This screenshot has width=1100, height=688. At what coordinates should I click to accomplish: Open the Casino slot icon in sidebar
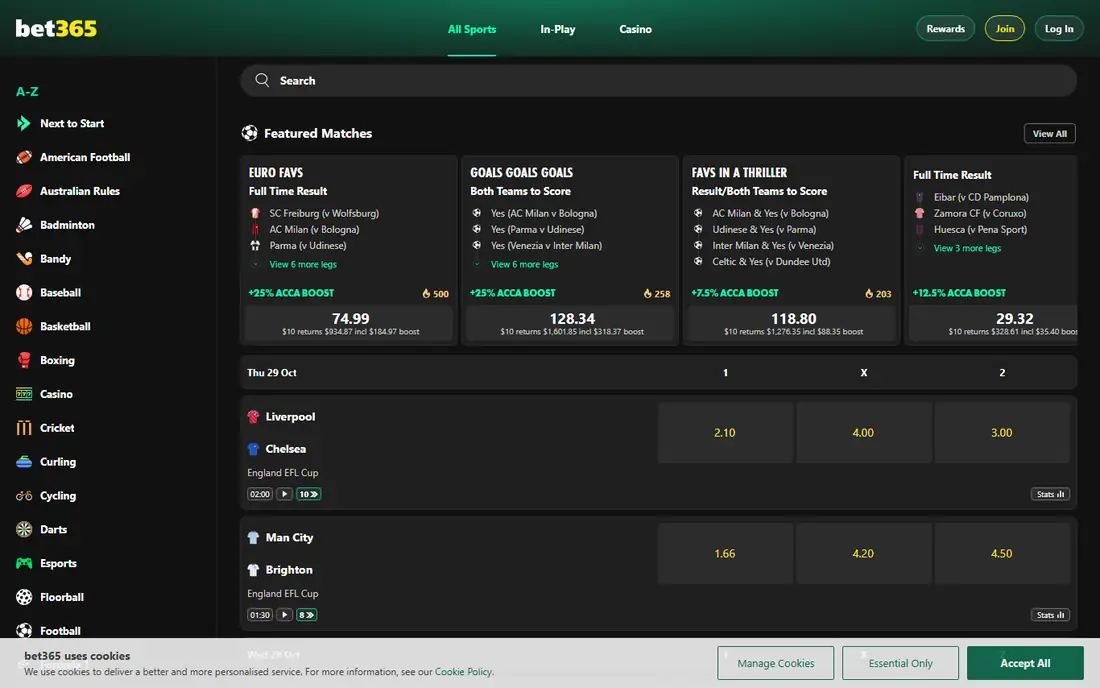click(x=24, y=393)
